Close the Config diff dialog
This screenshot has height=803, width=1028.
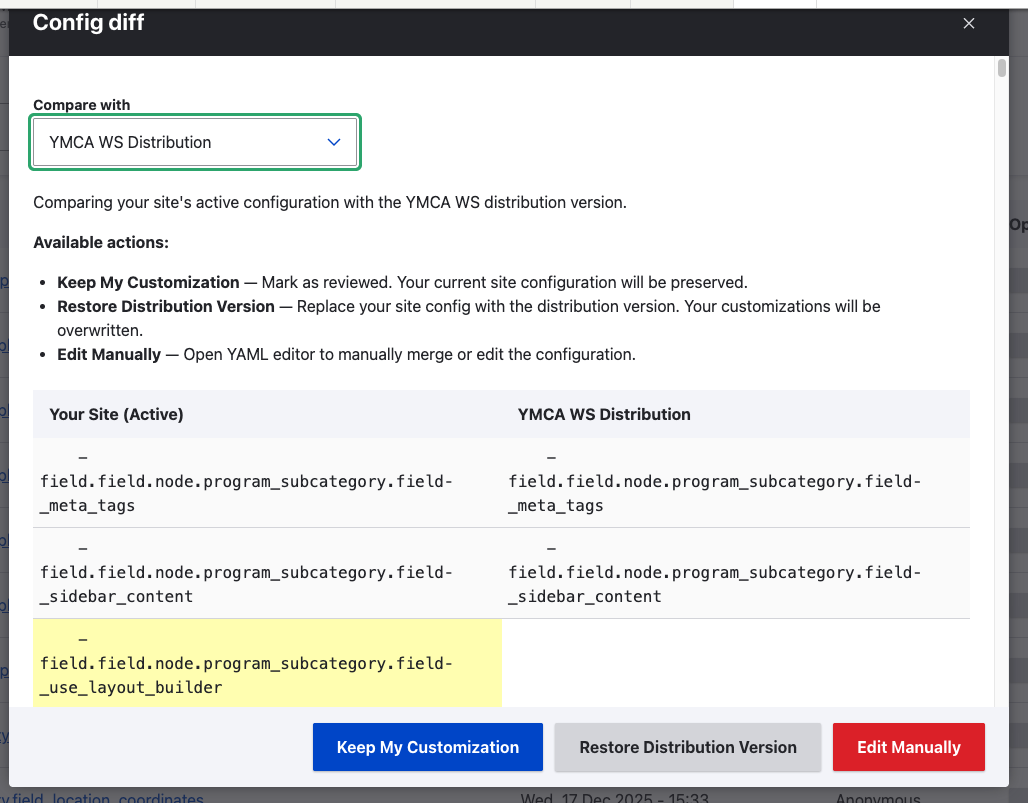point(968,24)
